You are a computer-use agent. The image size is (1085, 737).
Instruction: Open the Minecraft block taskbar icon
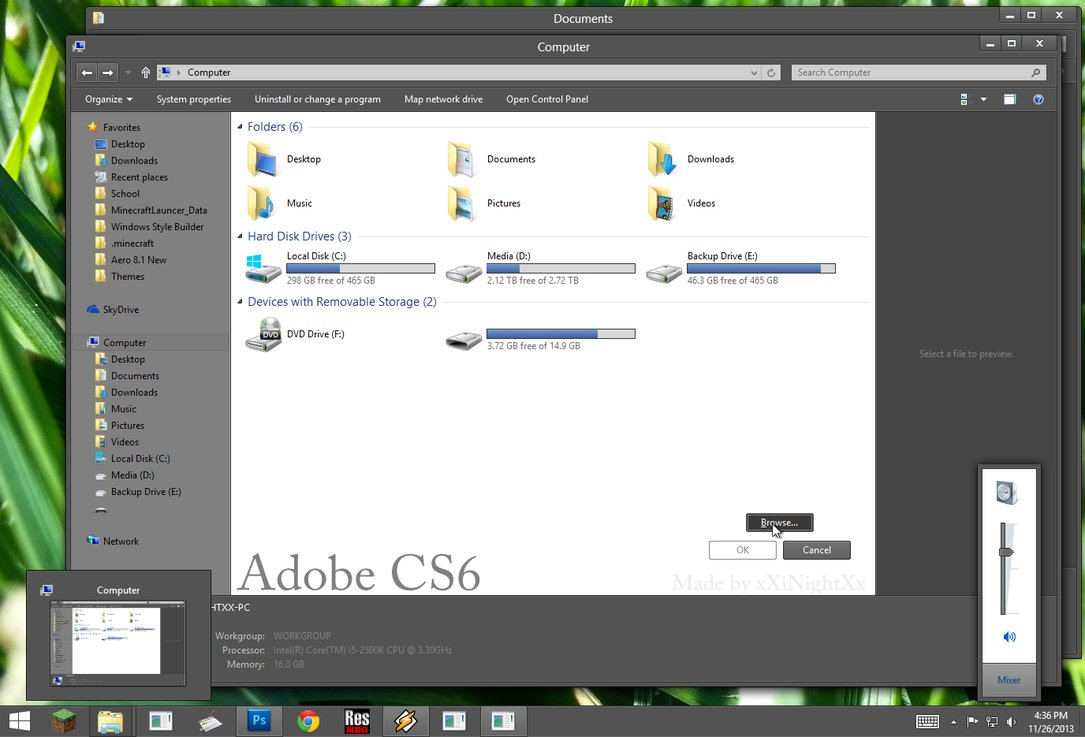[x=64, y=721]
